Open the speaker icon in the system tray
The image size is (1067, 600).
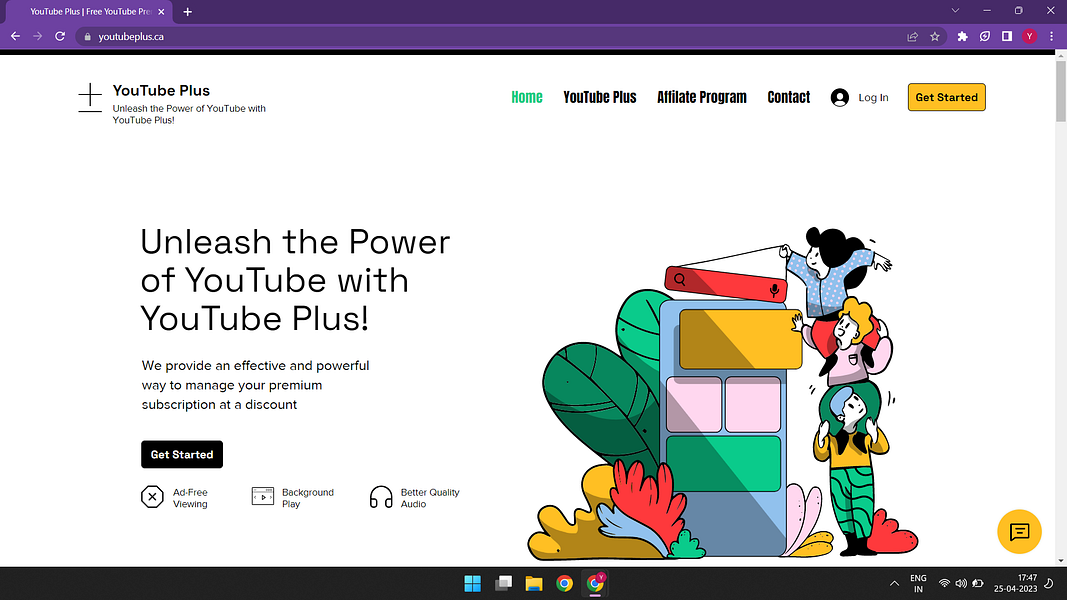click(x=961, y=582)
